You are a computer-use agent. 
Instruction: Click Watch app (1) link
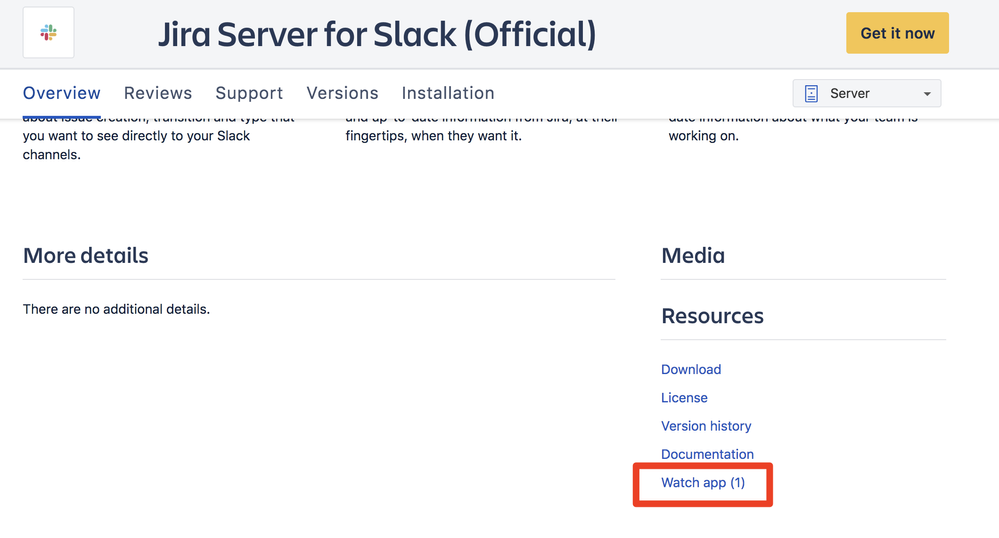pos(703,483)
